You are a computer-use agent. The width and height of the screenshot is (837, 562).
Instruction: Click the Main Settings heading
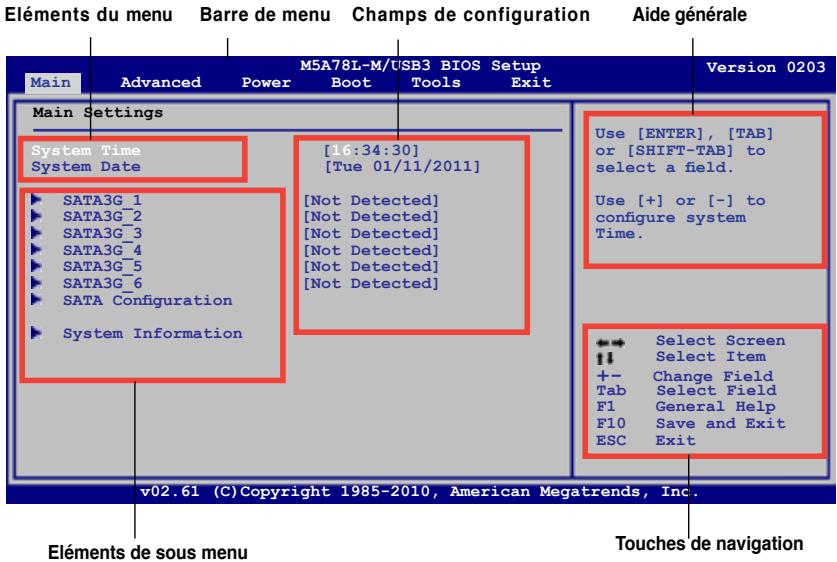pos(98,113)
